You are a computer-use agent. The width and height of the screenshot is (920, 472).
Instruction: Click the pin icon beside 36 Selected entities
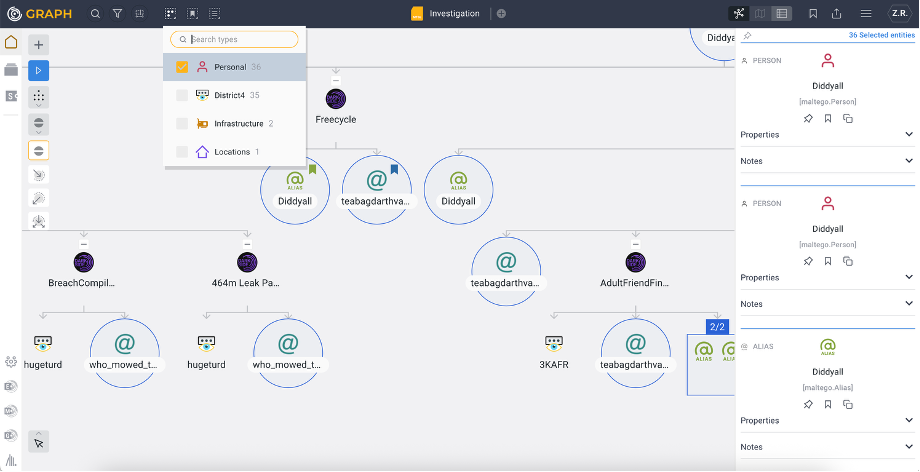tap(747, 36)
